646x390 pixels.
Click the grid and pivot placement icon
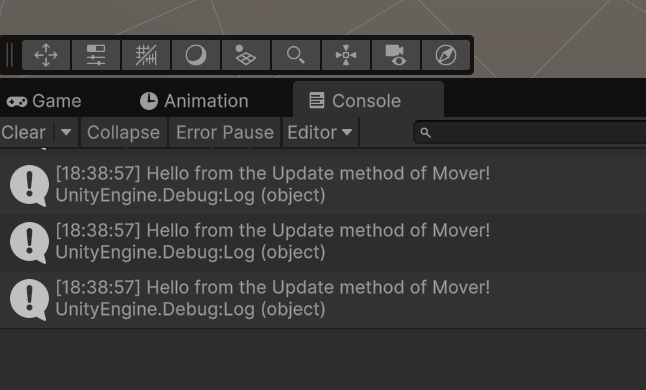[x=246, y=55]
